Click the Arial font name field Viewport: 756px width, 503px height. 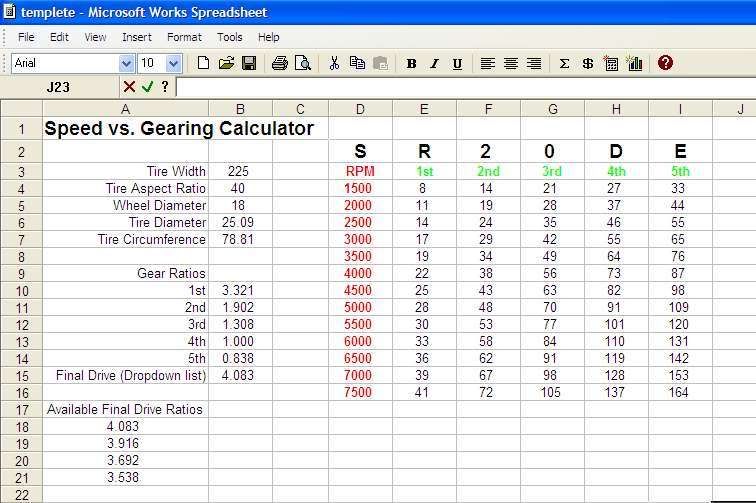(66, 63)
